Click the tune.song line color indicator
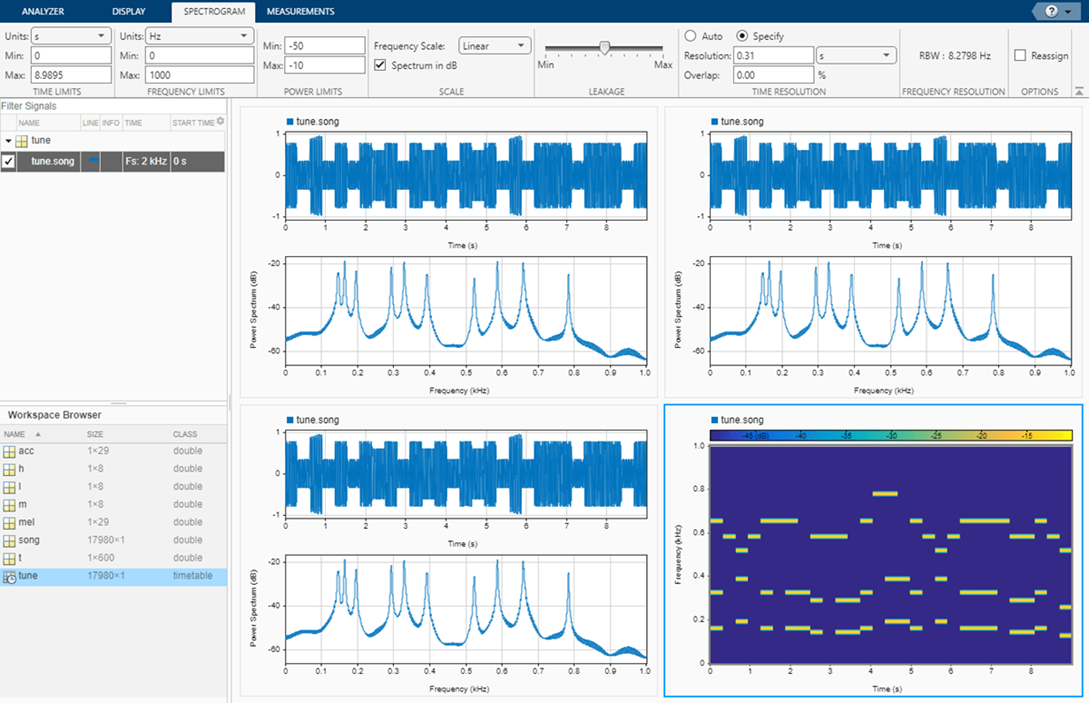The width and height of the screenshot is (1089, 703). pos(93,161)
